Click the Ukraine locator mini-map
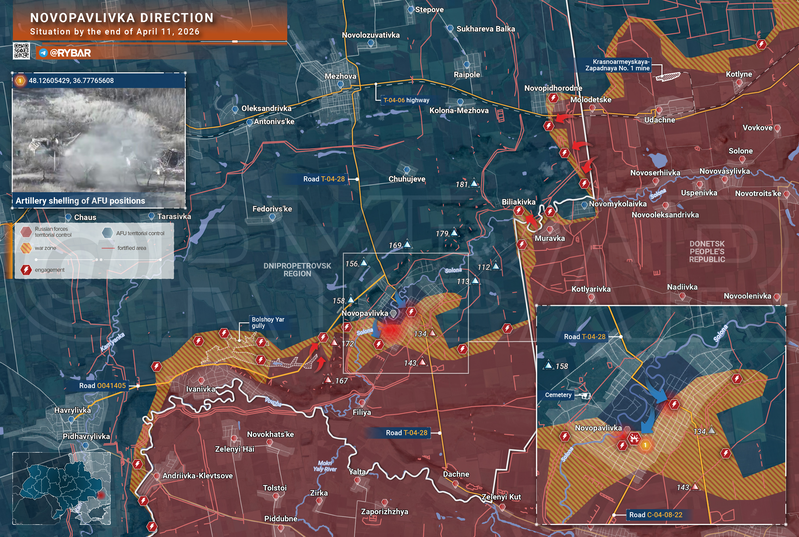 tap(62, 489)
